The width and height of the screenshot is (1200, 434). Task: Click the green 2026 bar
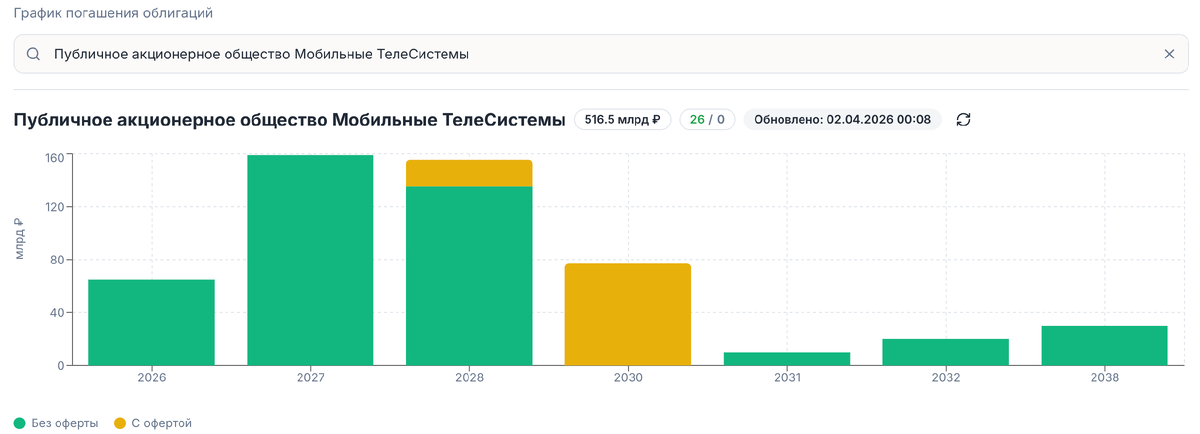point(151,322)
